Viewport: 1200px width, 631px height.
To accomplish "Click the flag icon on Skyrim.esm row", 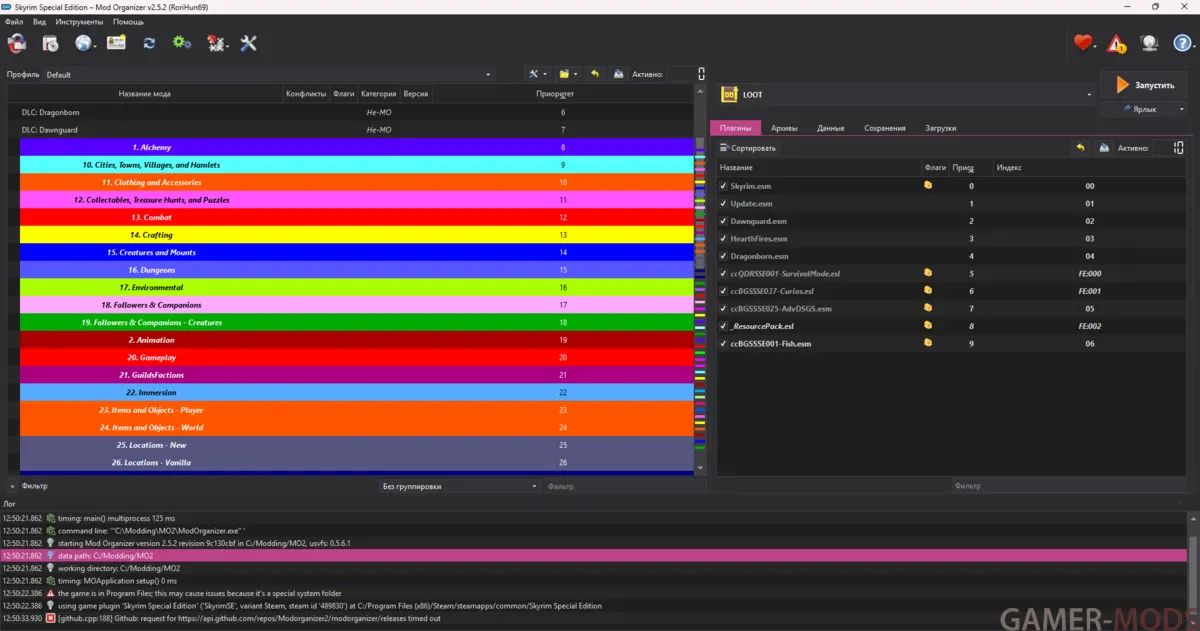I will pos(928,185).
